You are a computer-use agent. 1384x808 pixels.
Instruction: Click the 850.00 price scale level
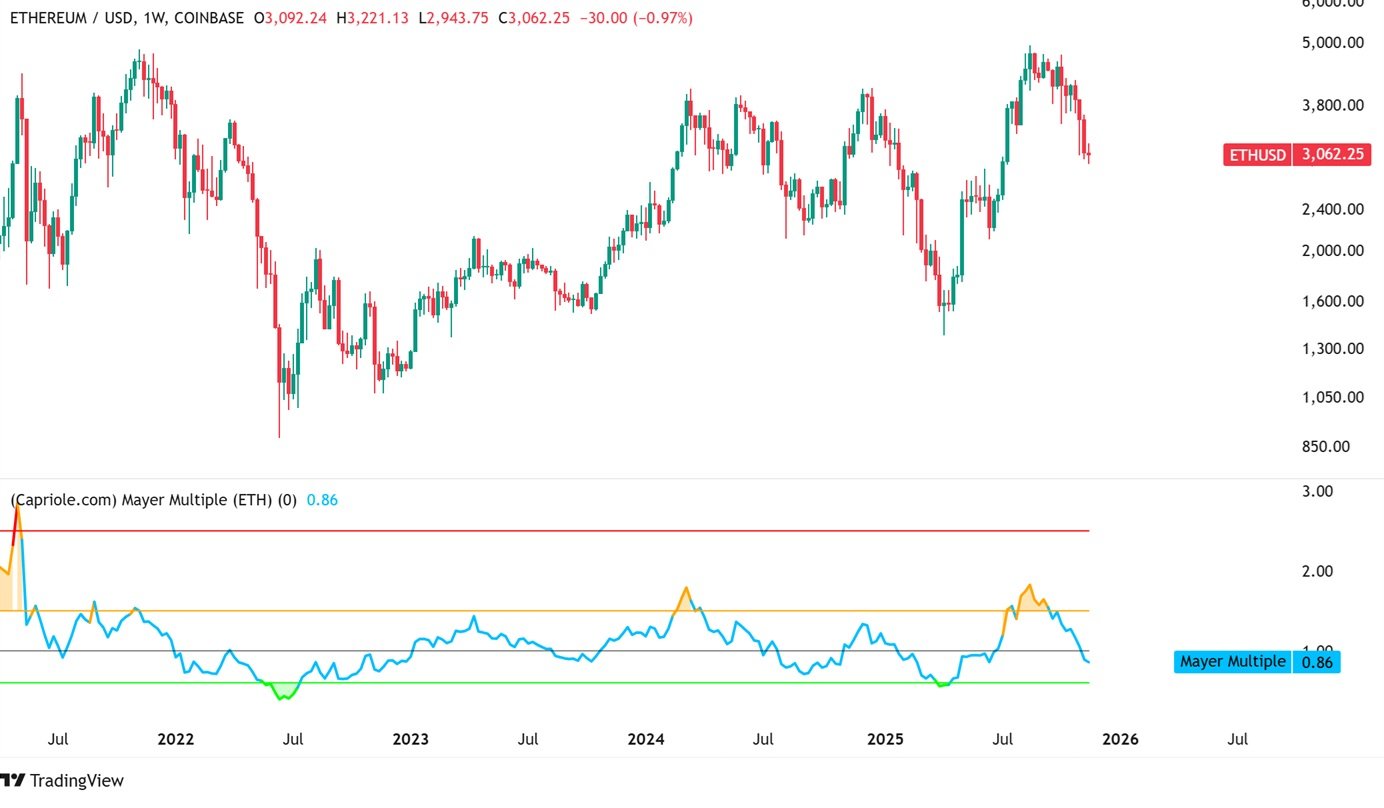[x=1338, y=446]
